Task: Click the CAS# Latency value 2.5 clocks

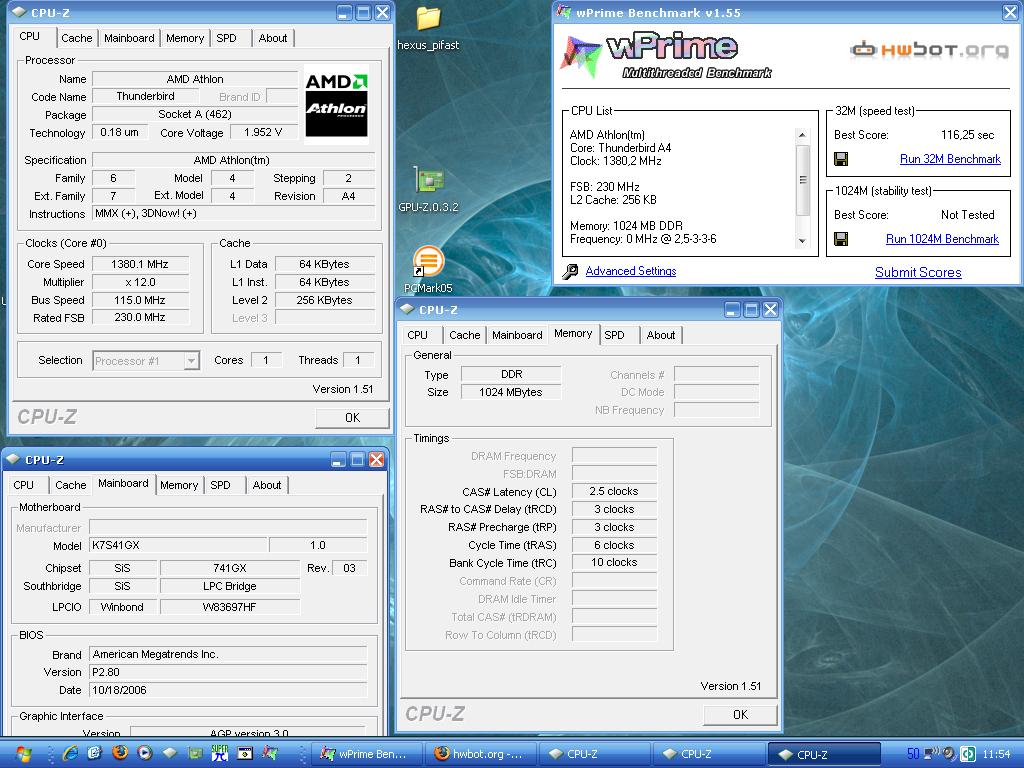Action: pyautogui.click(x=614, y=491)
